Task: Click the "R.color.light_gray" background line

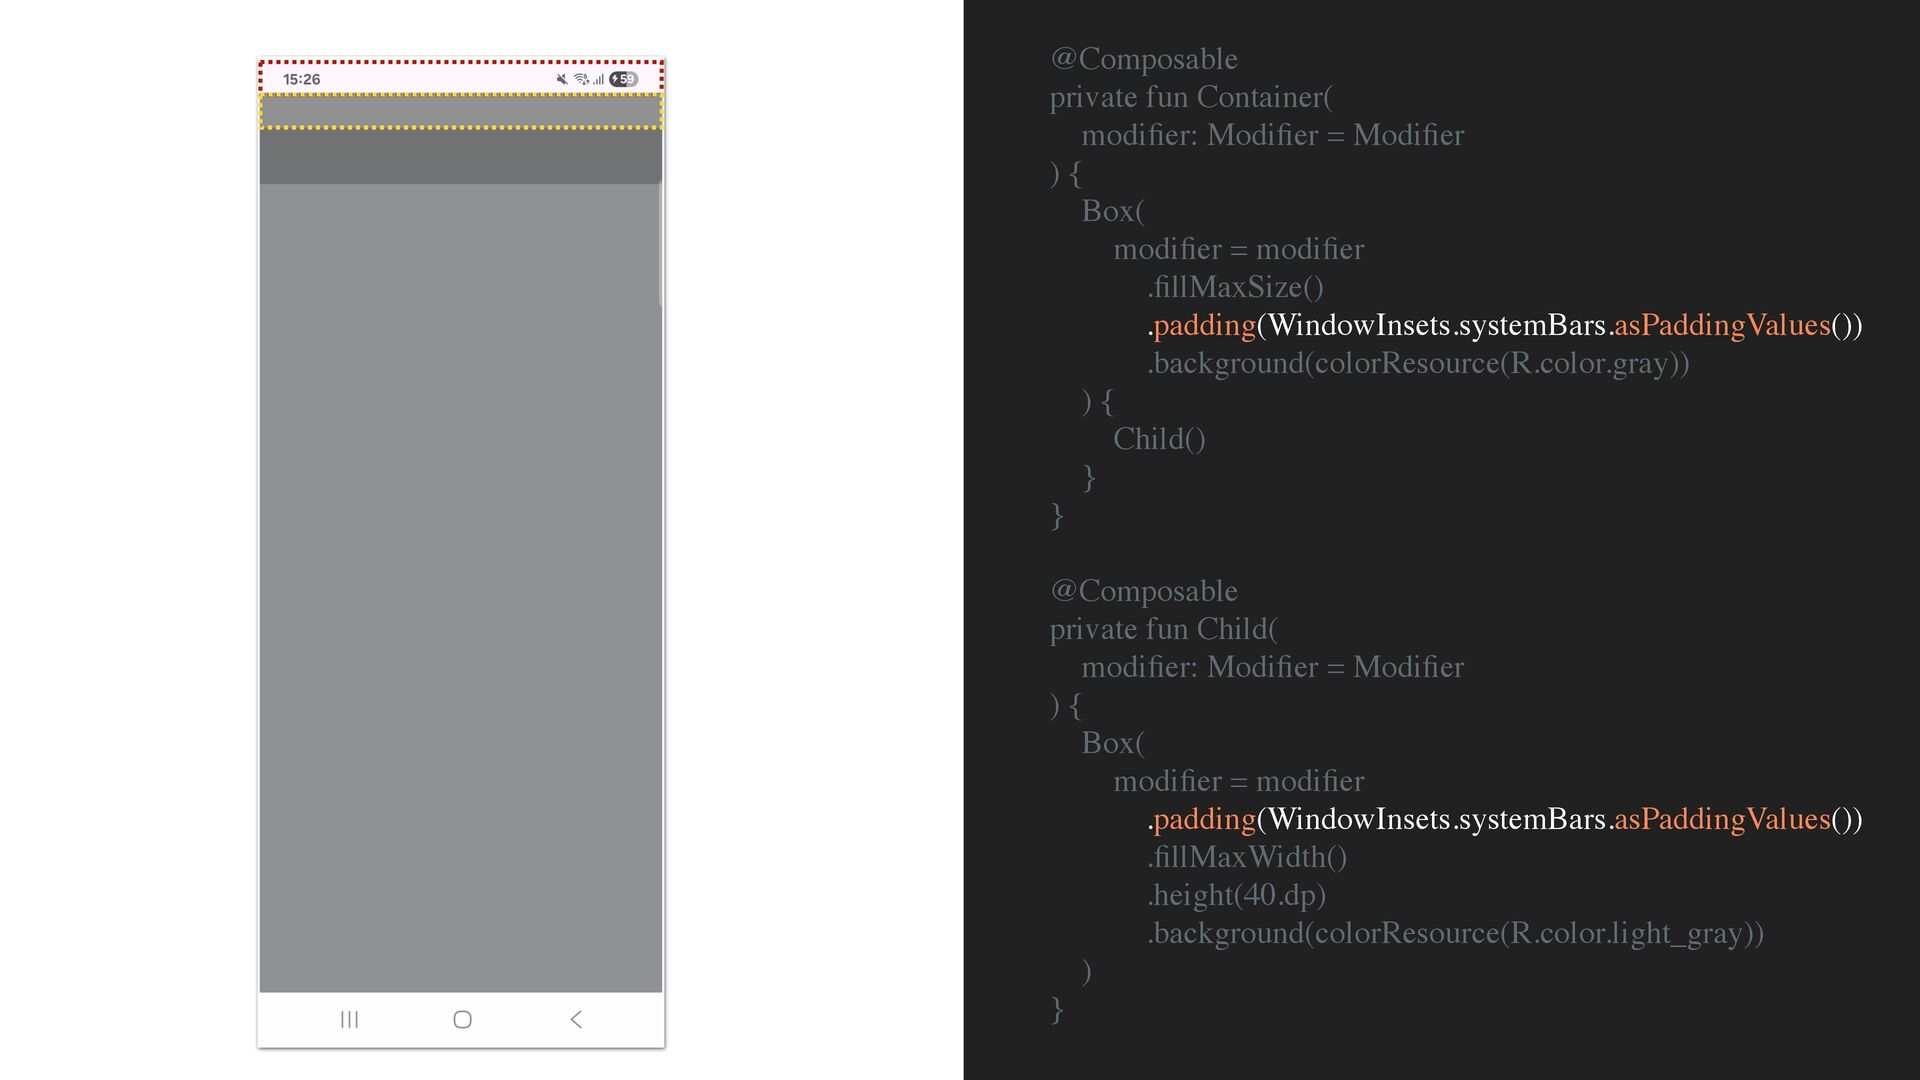Action: pos(1455,933)
